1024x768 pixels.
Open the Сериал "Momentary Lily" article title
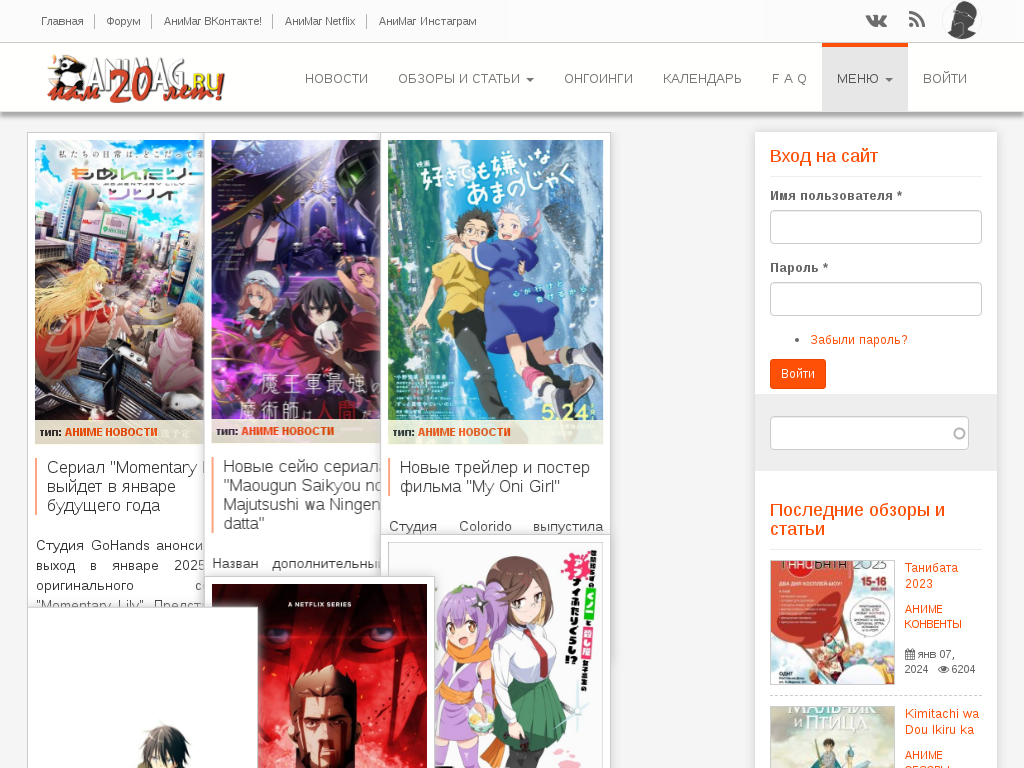coord(124,487)
